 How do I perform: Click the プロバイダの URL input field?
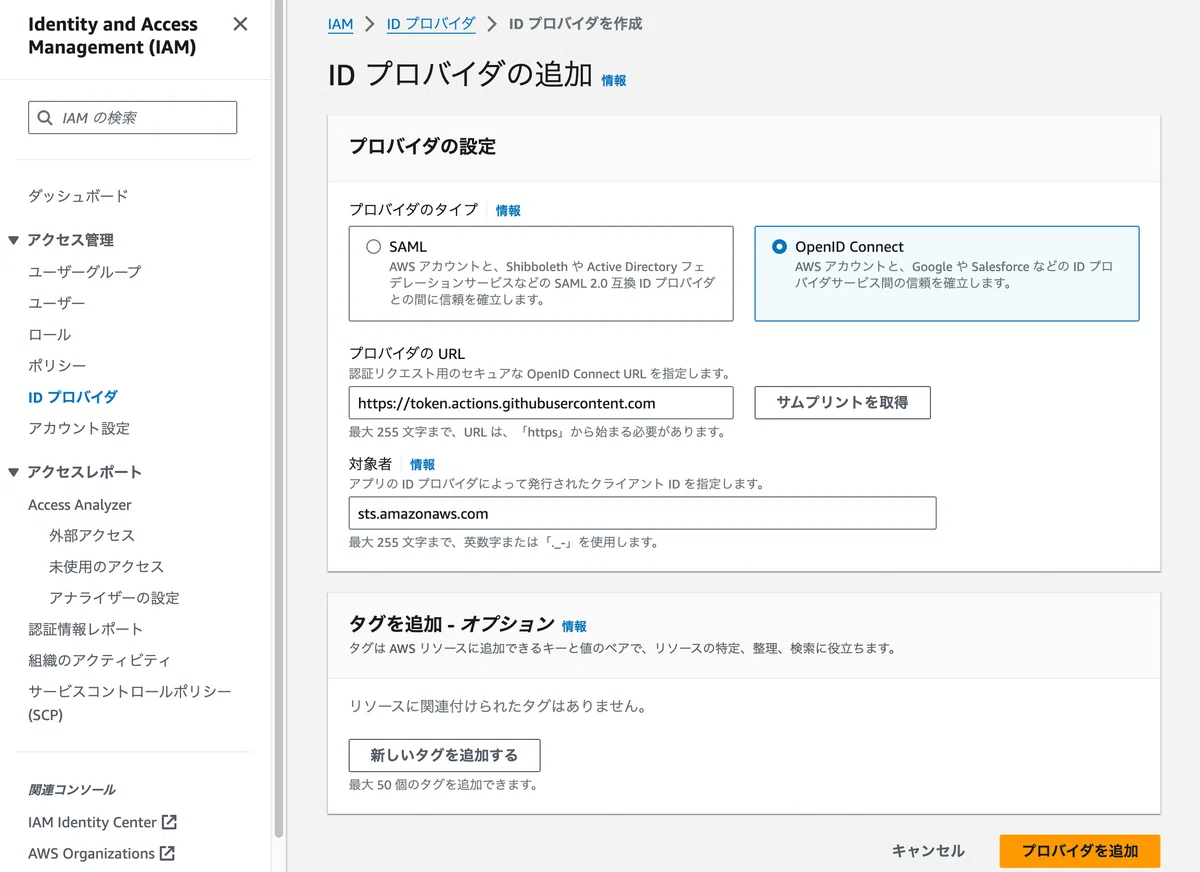click(x=541, y=403)
